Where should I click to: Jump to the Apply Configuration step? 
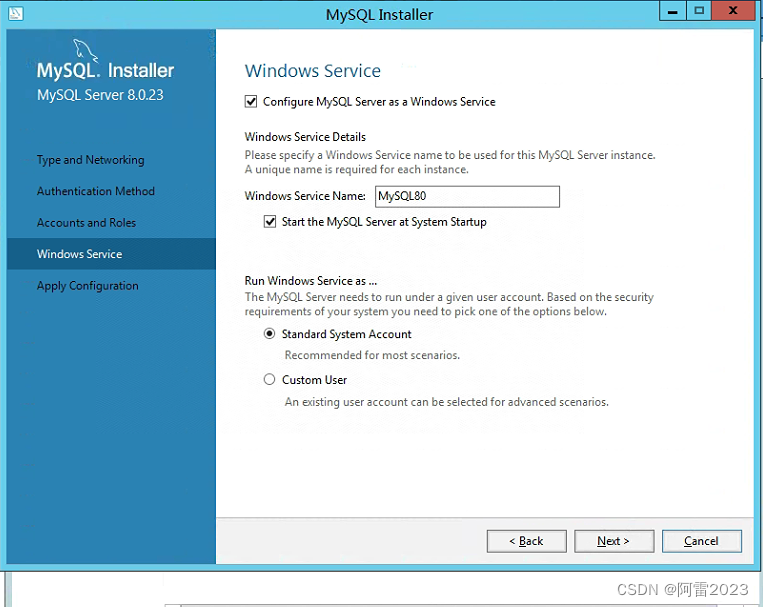pyautogui.click(x=88, y=286)
